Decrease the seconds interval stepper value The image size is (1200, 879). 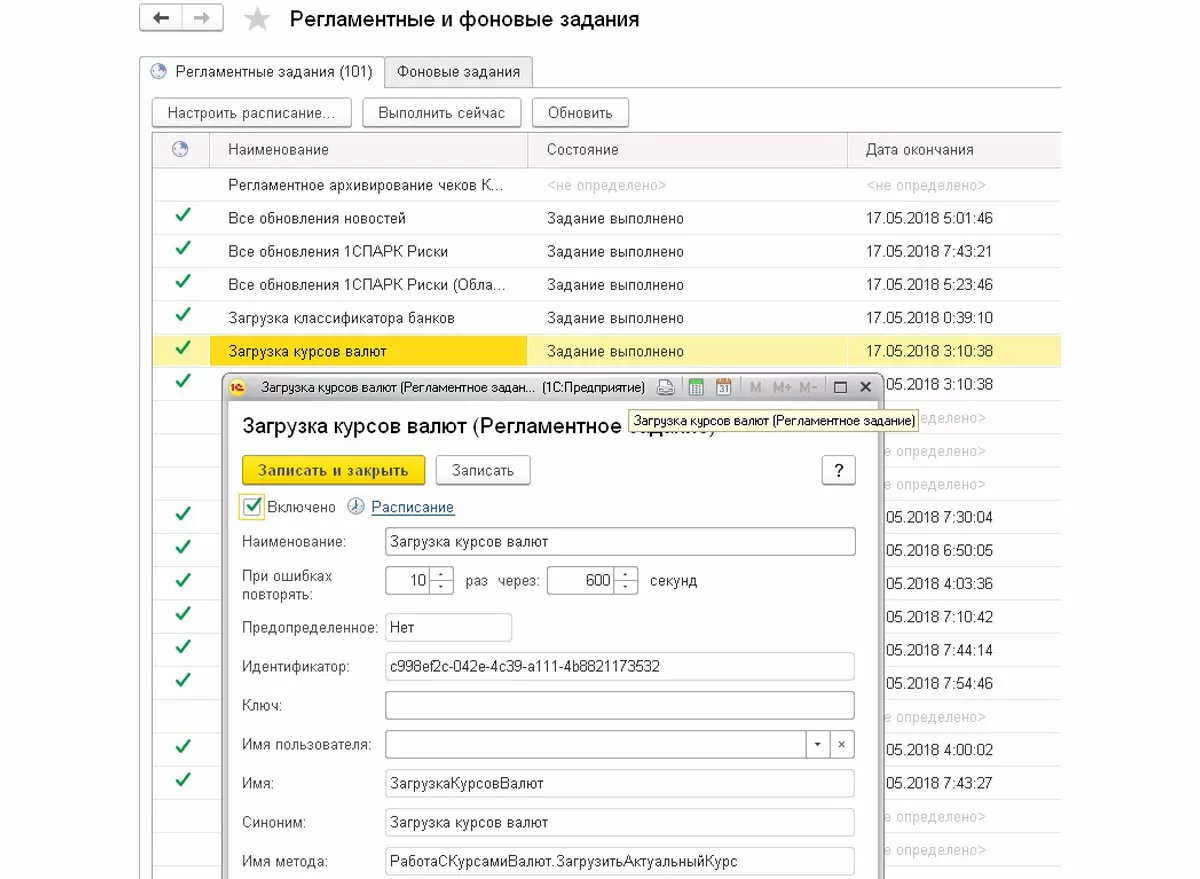[x=626, y=587]
